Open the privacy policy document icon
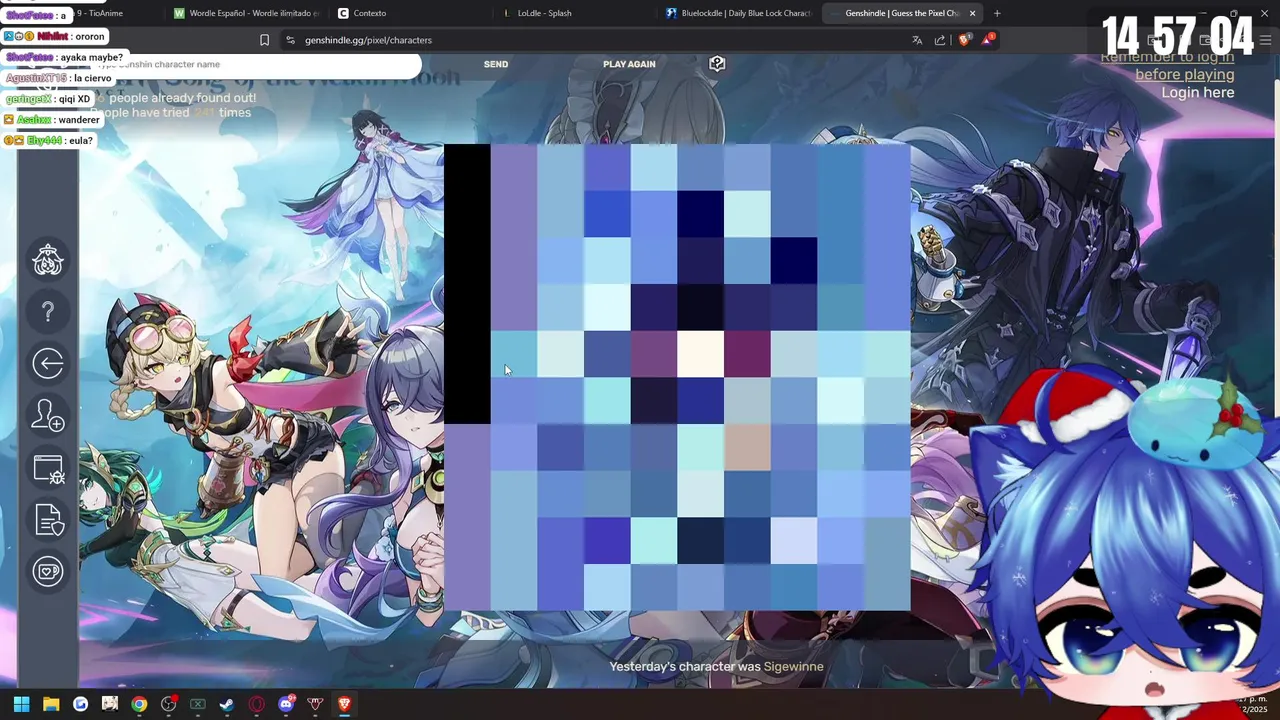This screenshot has width=1280, height=720. point(48,520)
